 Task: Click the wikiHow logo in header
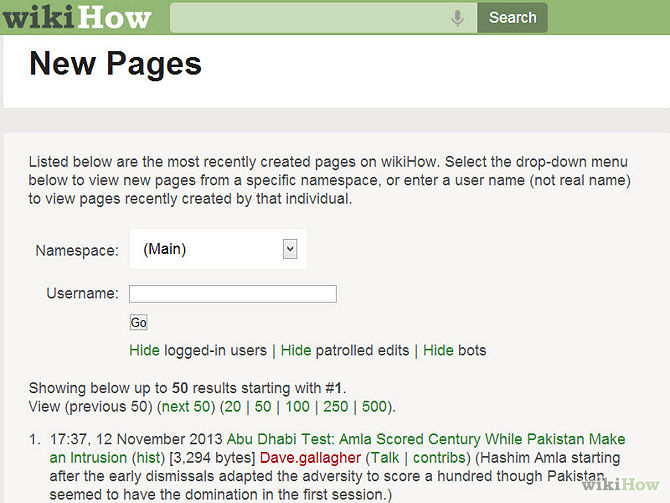(76, 17)
